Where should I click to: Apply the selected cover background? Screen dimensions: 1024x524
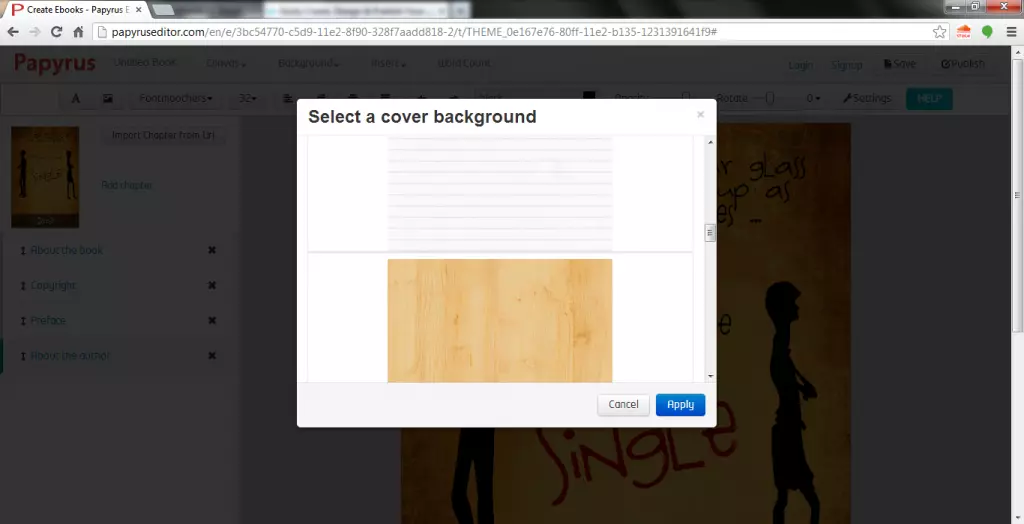[x=680, y=404]
